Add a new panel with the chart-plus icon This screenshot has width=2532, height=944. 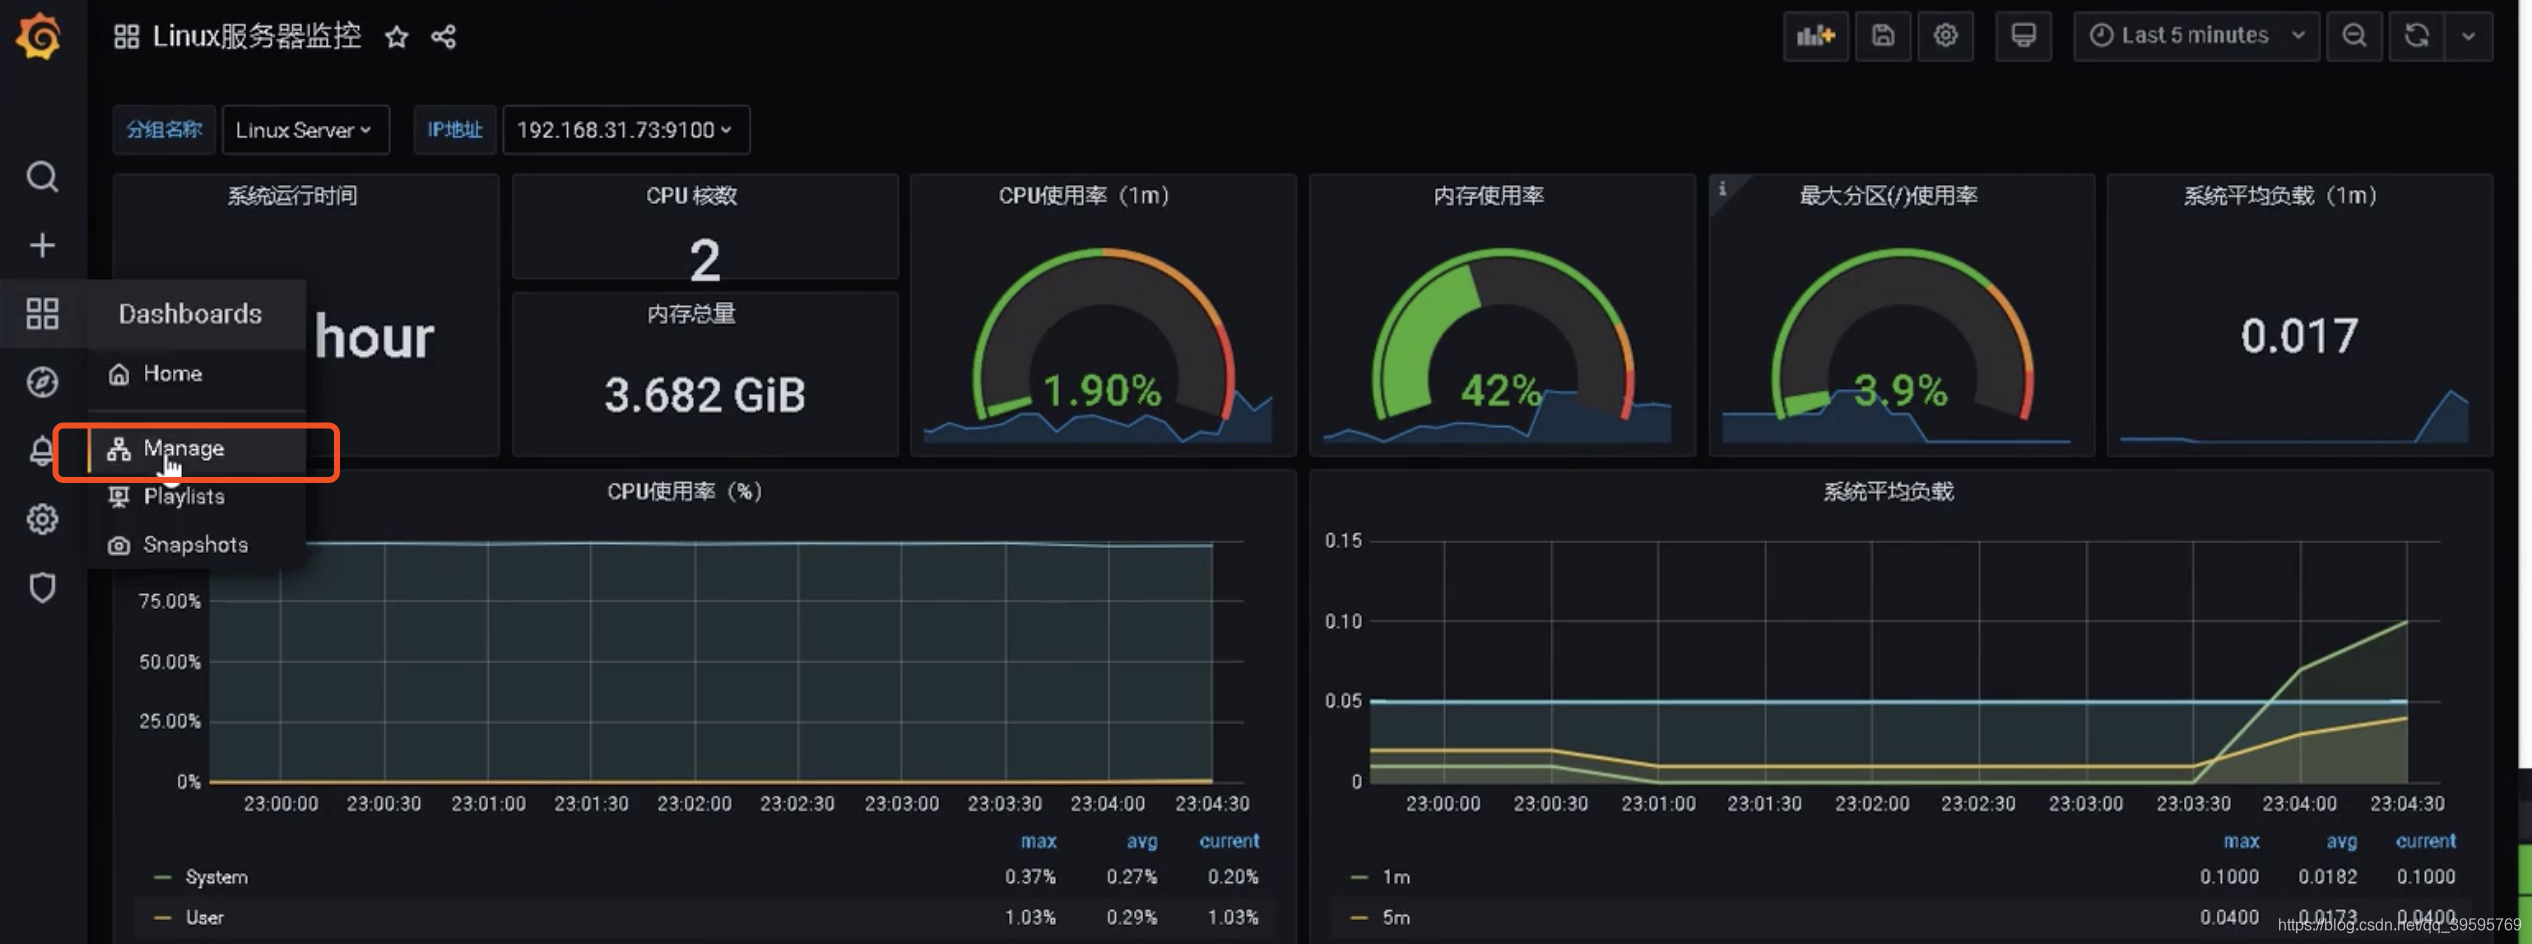click(1815, 36)
